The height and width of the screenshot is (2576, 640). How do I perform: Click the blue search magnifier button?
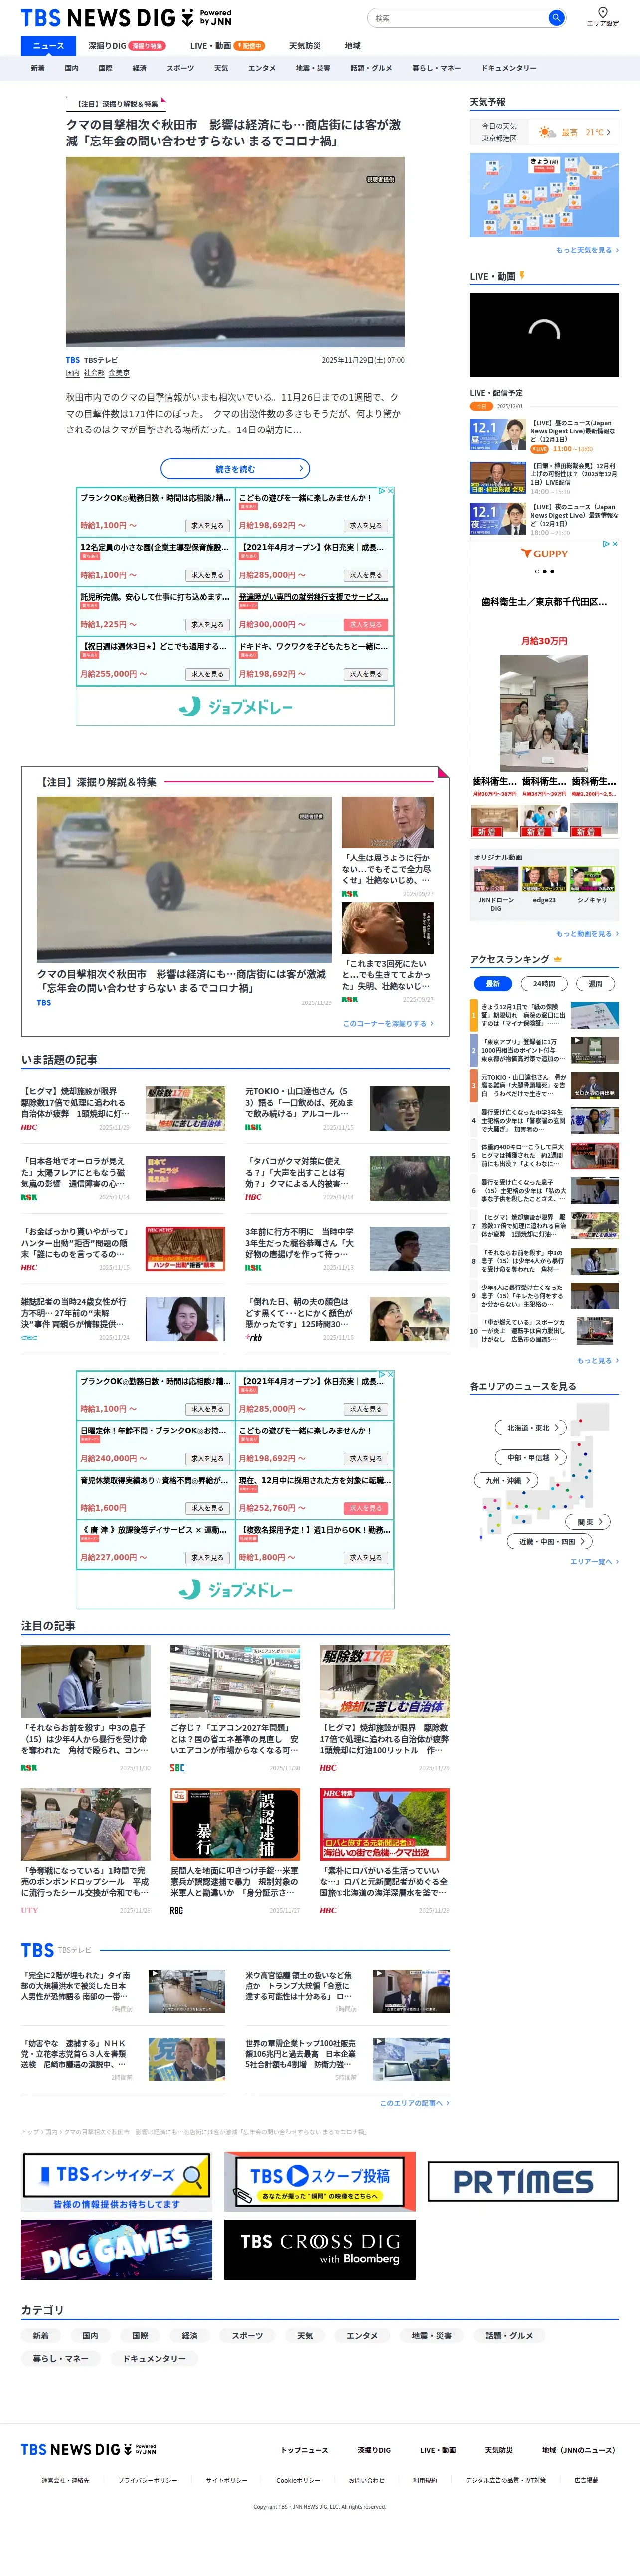[556, 18]
